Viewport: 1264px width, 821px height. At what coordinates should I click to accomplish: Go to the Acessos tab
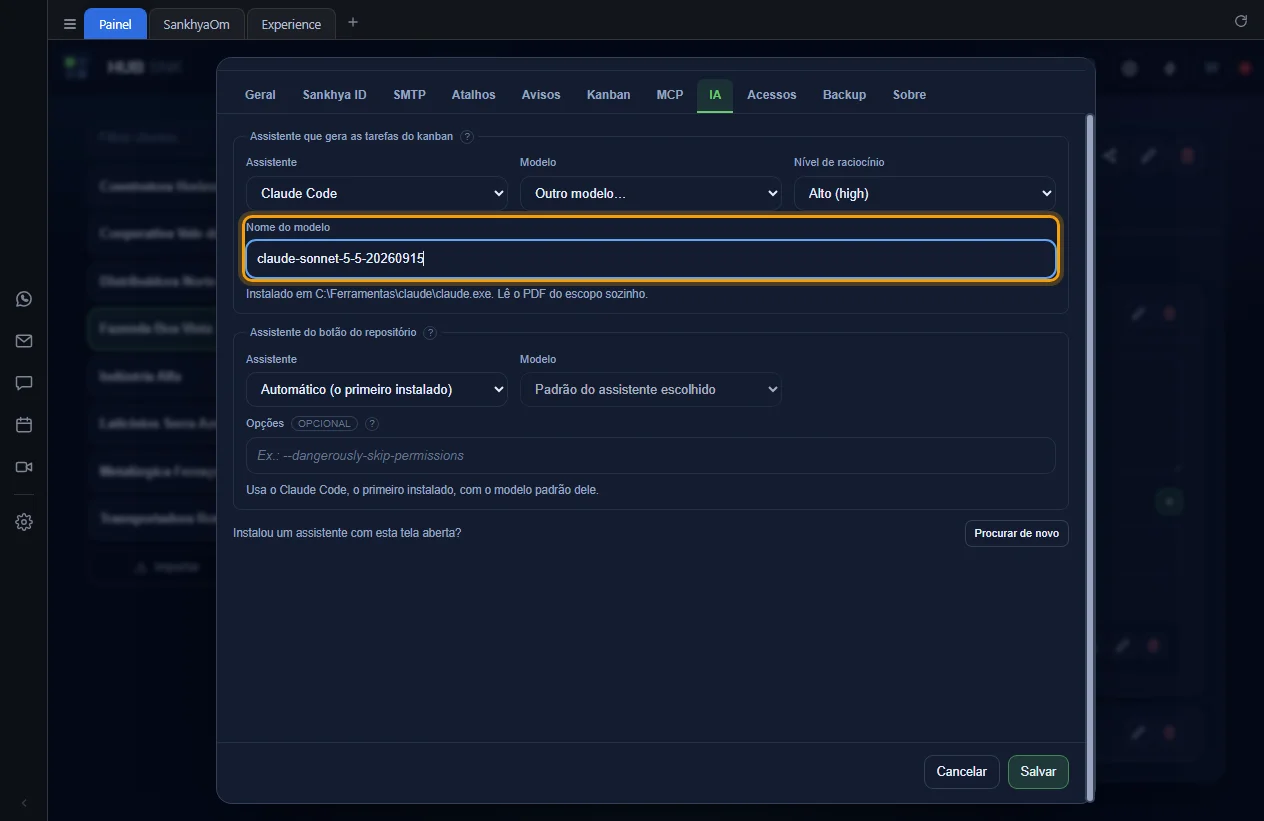(x=772, y=95)
